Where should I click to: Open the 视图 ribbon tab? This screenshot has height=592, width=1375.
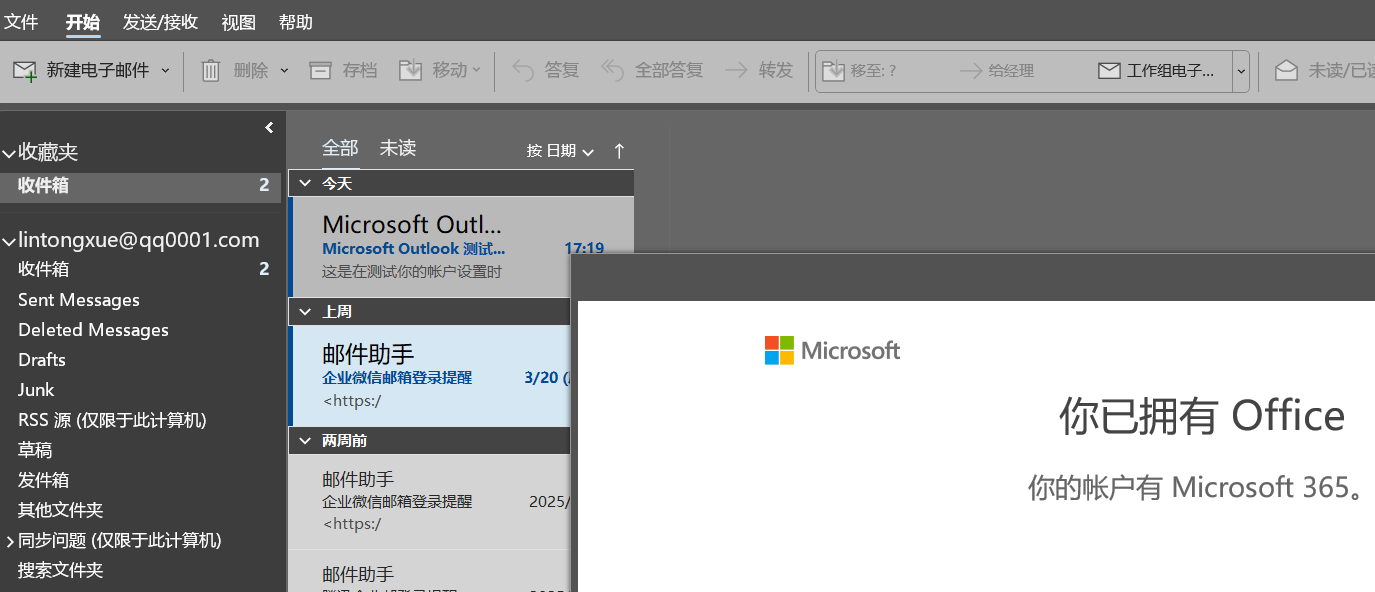[x=238, y=22]
